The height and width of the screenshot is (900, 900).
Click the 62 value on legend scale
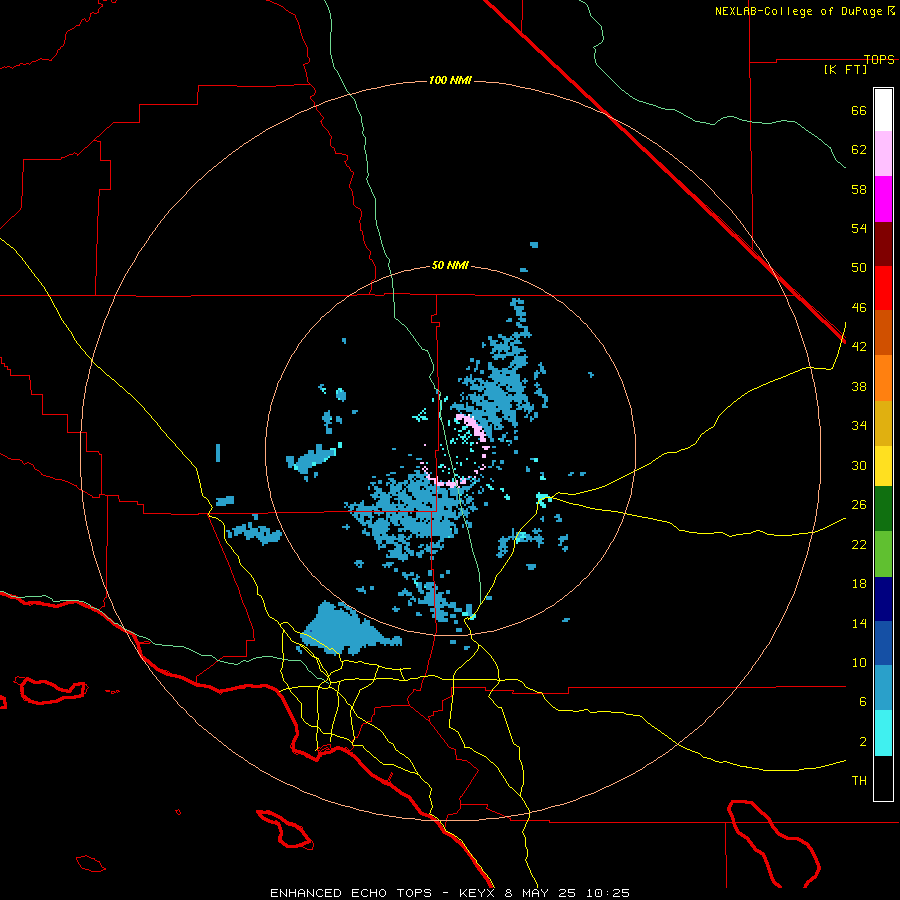tap(859, 150)
